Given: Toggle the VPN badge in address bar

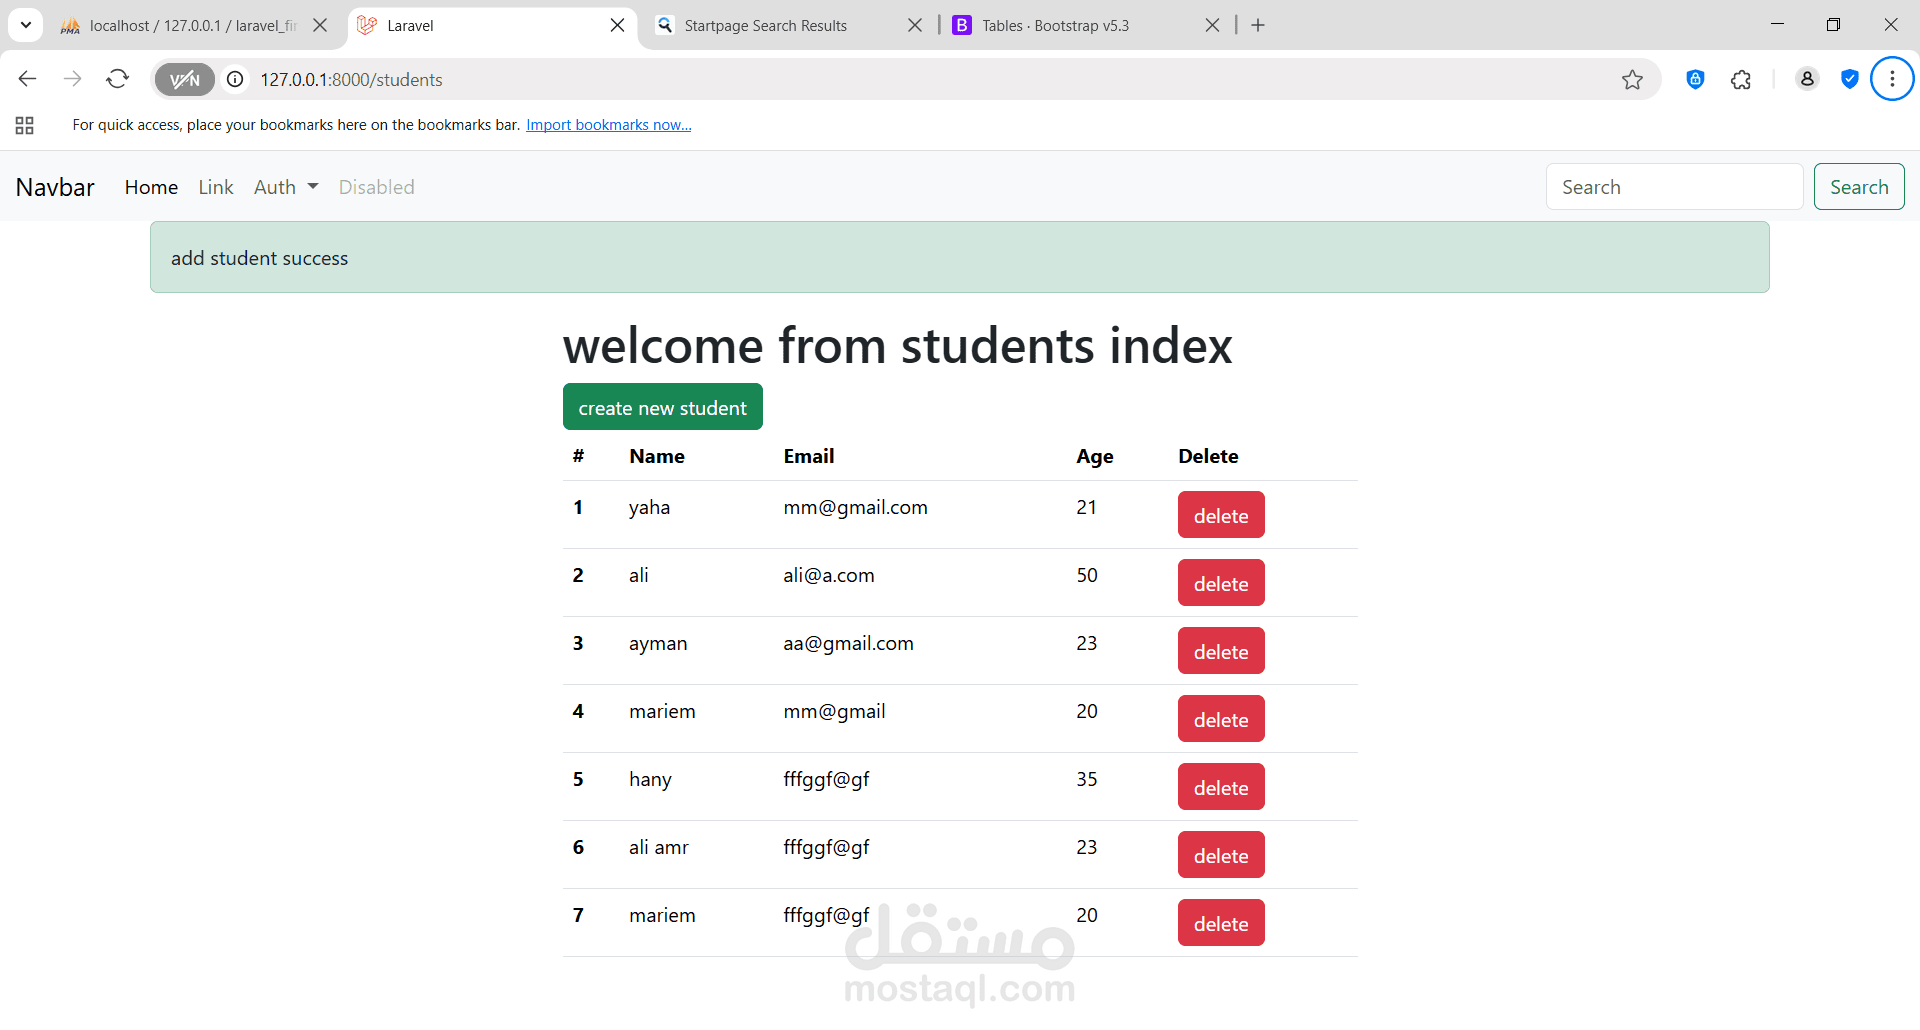Looking at the screenshot, I should [x=185, y=79].
